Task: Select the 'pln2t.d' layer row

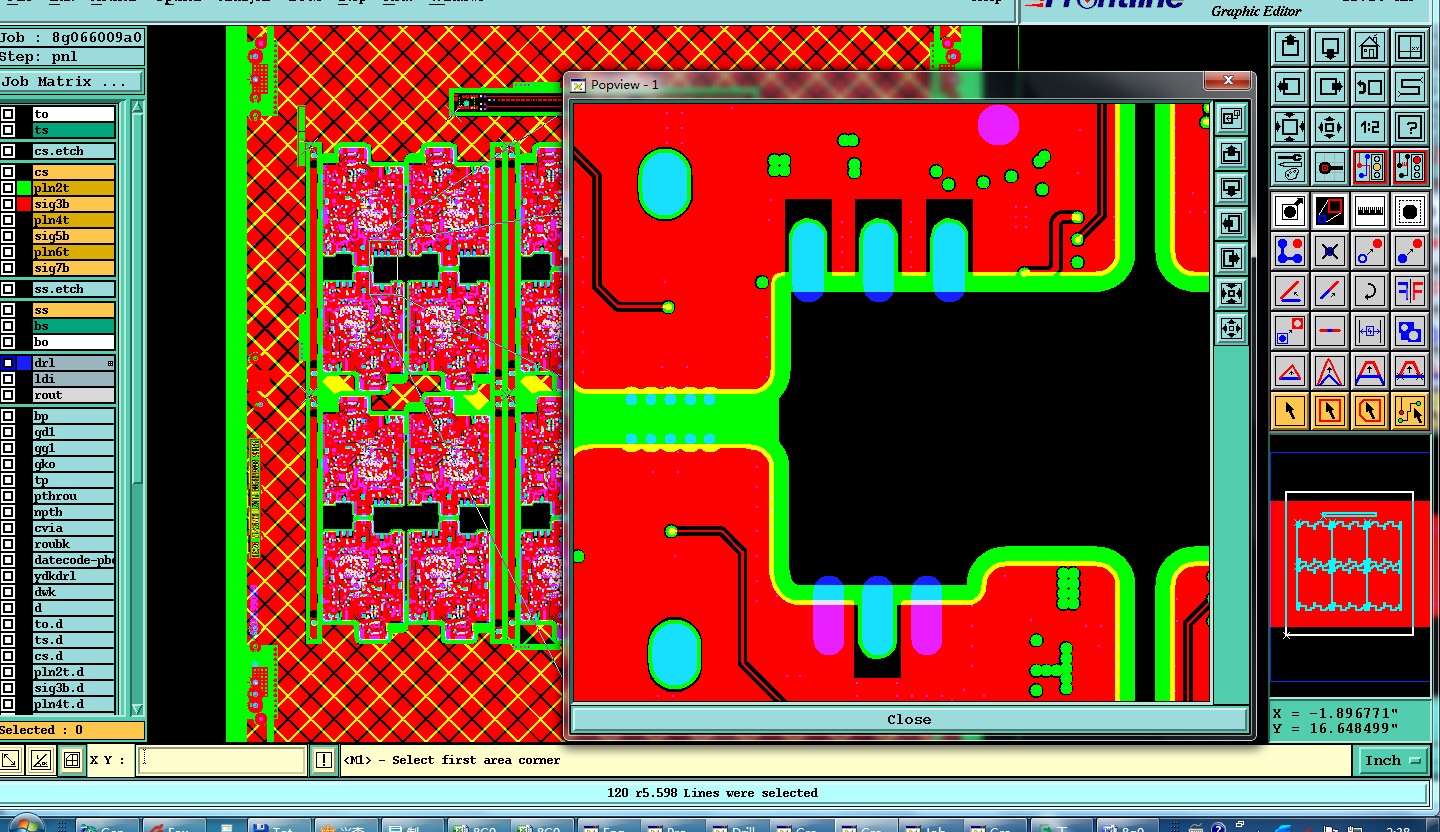Action: pyautogui.click(x=73, y=672)
